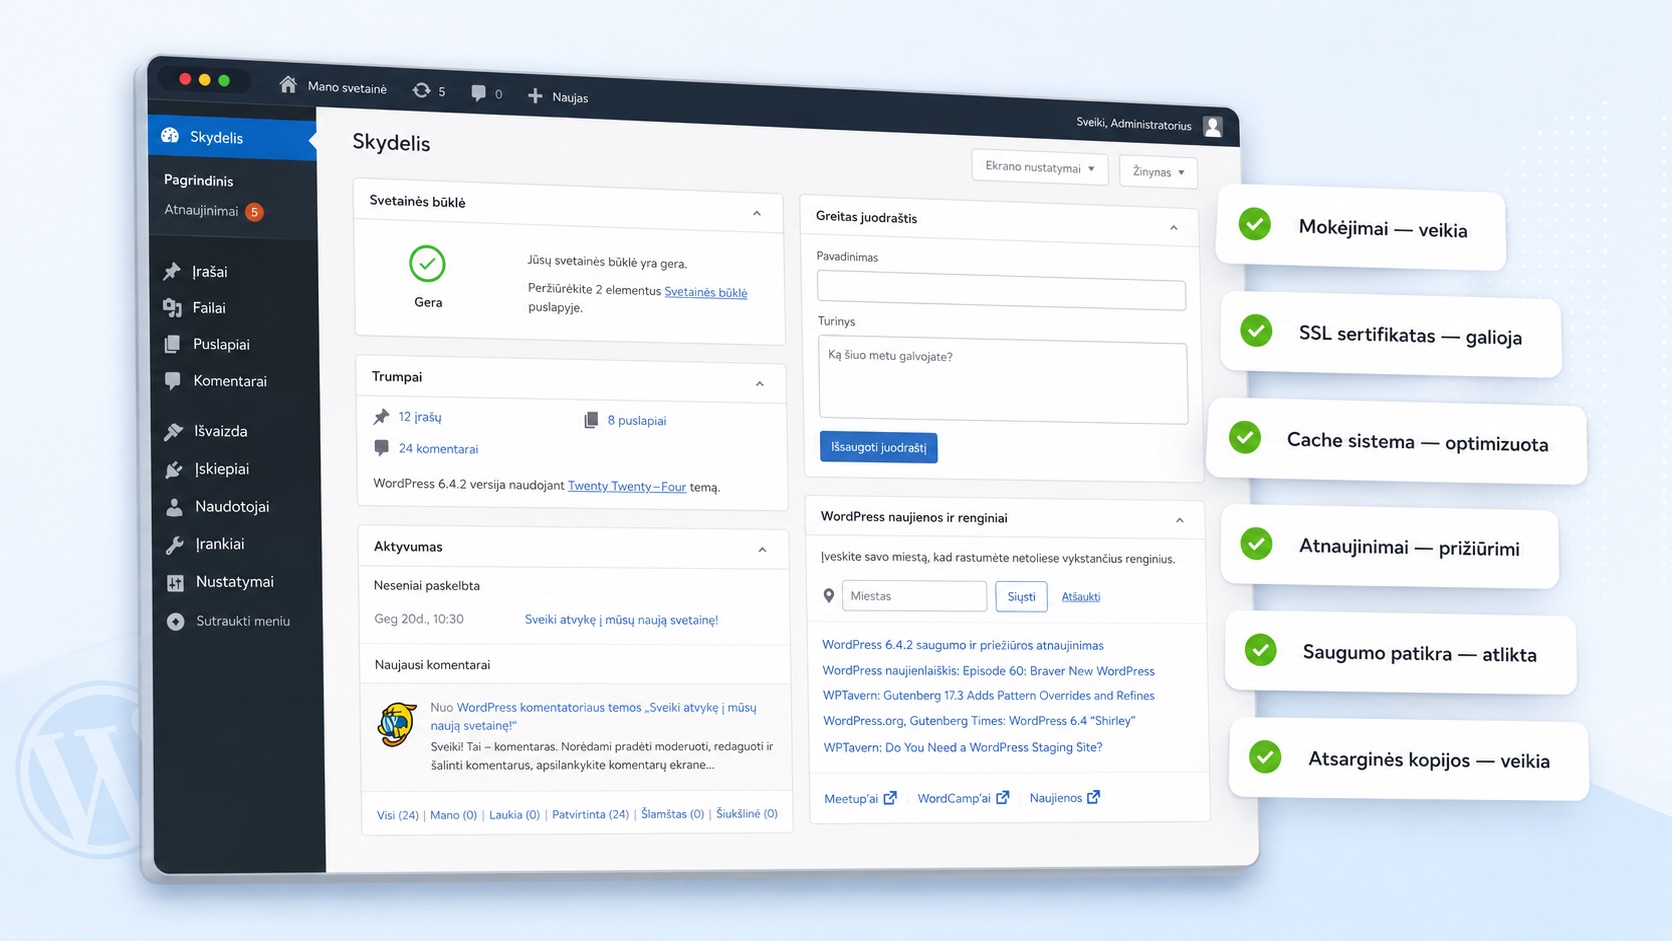Image resolution: width=1672 pixels, height=941 pixels.
Task: Open the Įrašai menu label
Action: tap(210, 271)
